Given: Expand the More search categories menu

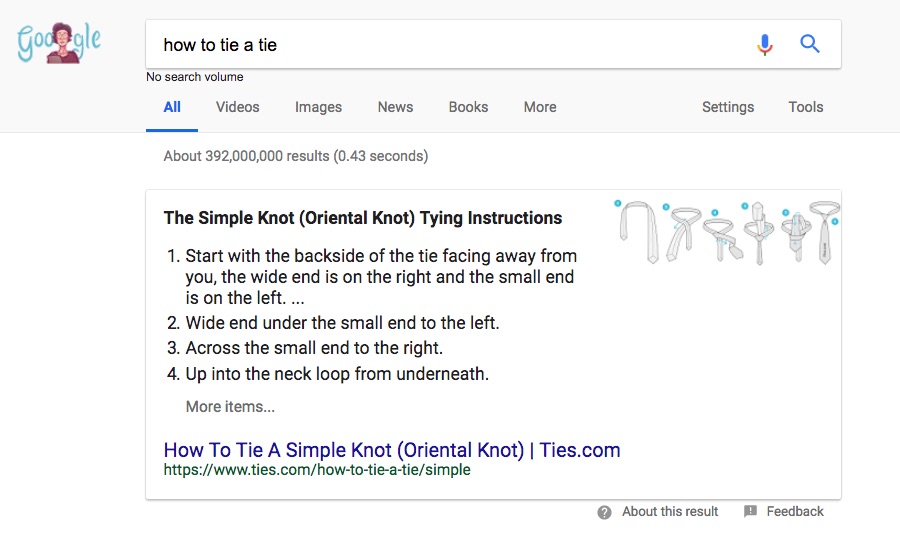Looking at the screenshot, I should pyautogui.click(x=540, y=107).
